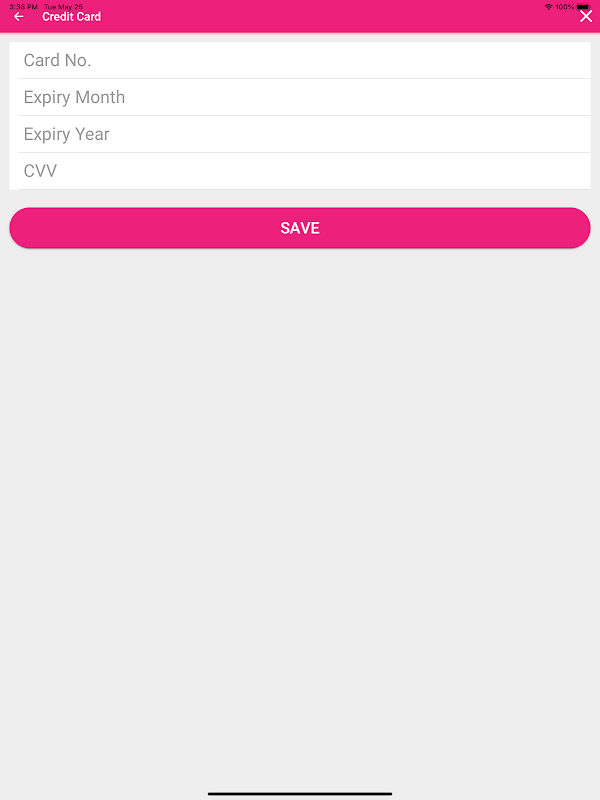Tap the empty gray area below SAVE
This screenshot has height=800, width=600.
(300, 500)
